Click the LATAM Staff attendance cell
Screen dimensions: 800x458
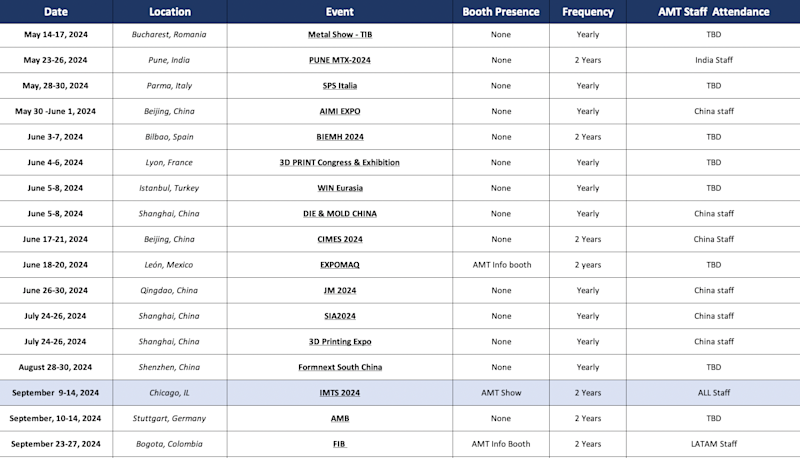(713, 444)
